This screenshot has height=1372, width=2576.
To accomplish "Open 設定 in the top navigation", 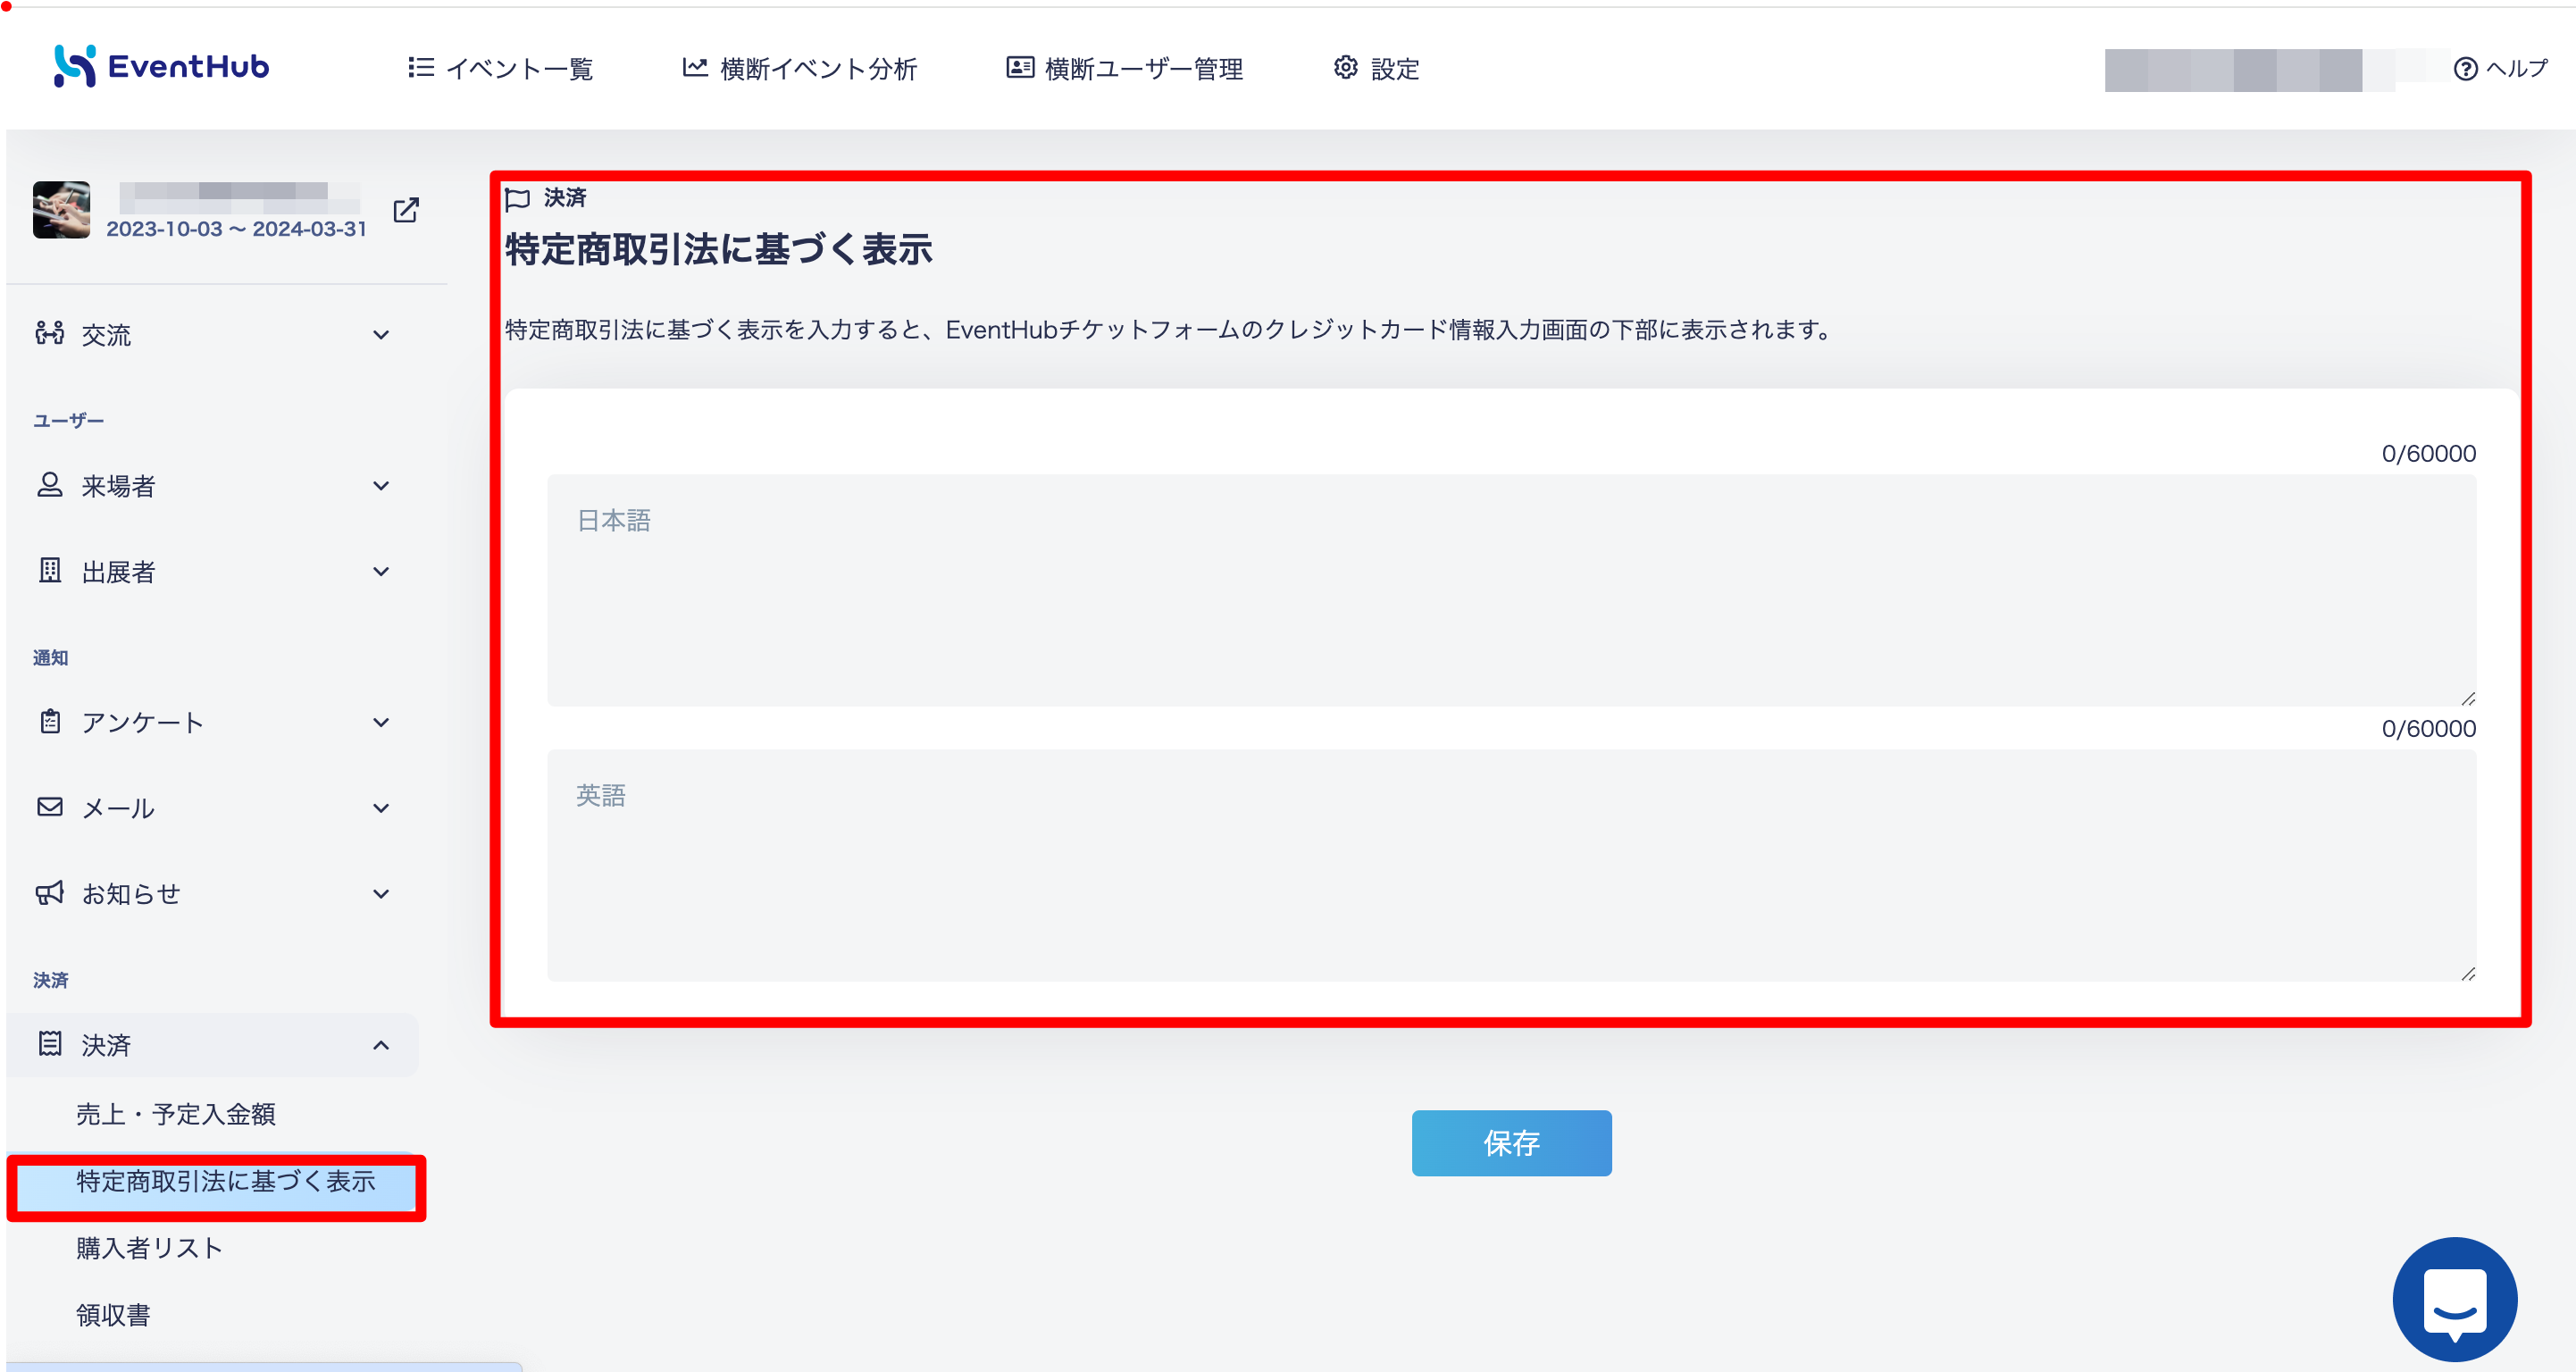I will [1376, 68].
